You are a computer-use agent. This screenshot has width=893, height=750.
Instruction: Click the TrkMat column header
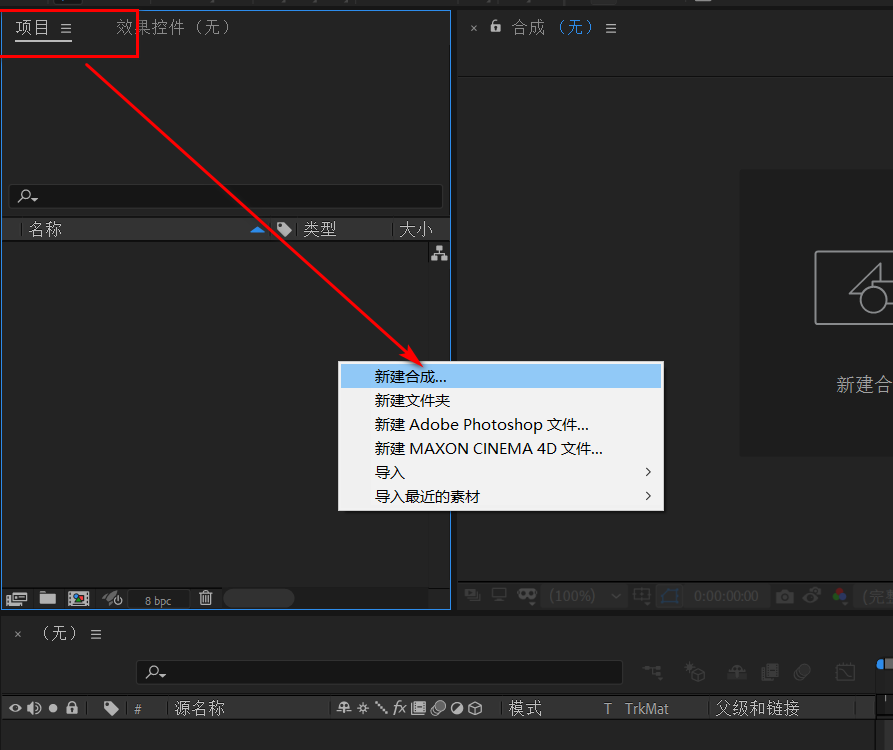646,709
